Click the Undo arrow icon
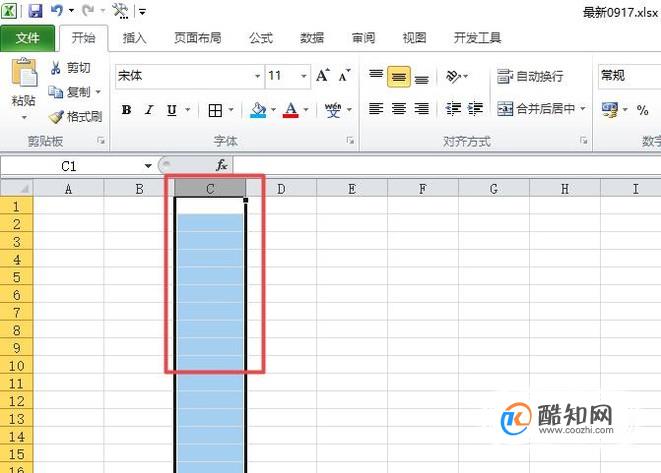The width and height of the screenshot is (661, 473). coord(56,10)
